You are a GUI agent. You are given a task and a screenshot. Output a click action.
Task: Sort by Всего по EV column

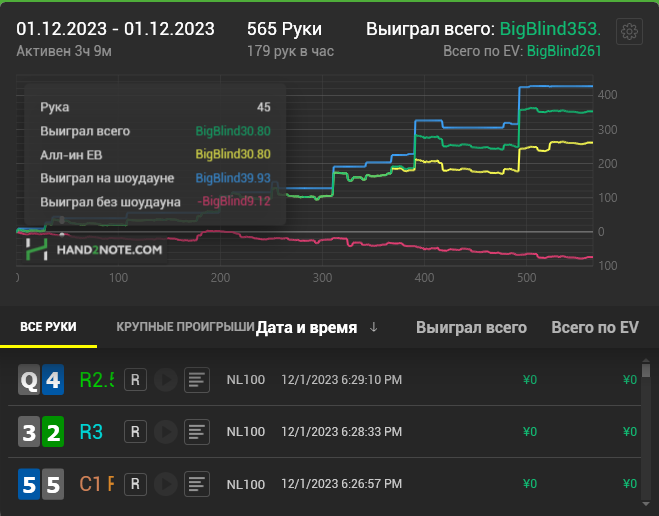pyautogui.click(x=595, y=327)
